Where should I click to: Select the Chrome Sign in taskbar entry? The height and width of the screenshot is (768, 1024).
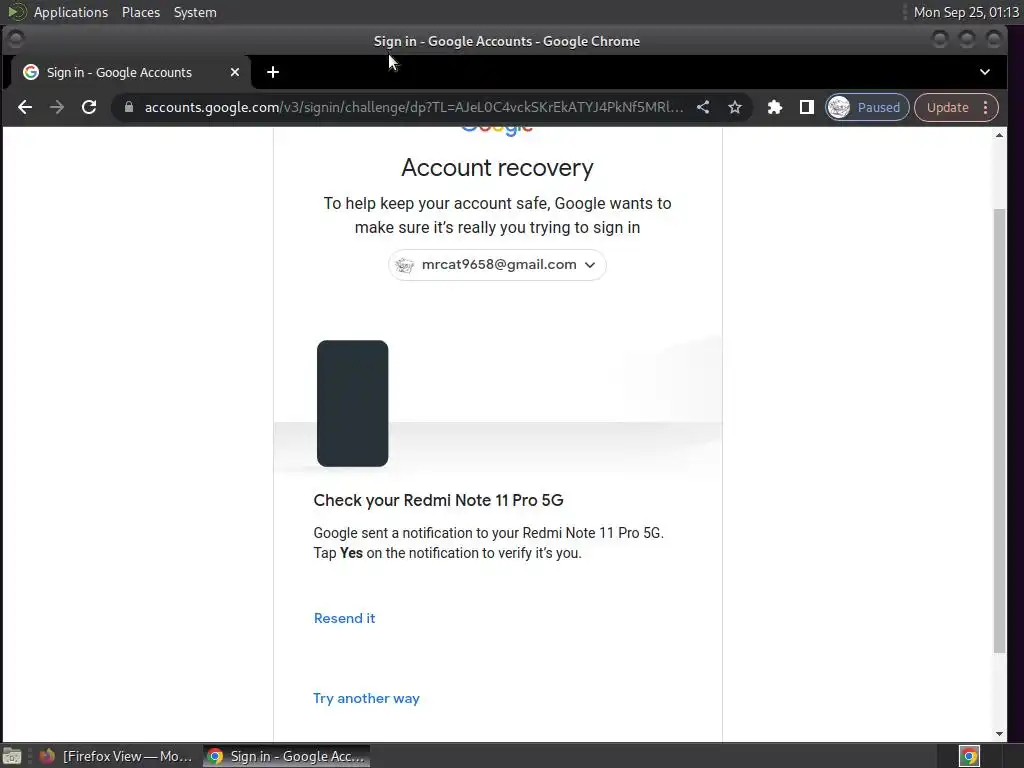point(287,756)
